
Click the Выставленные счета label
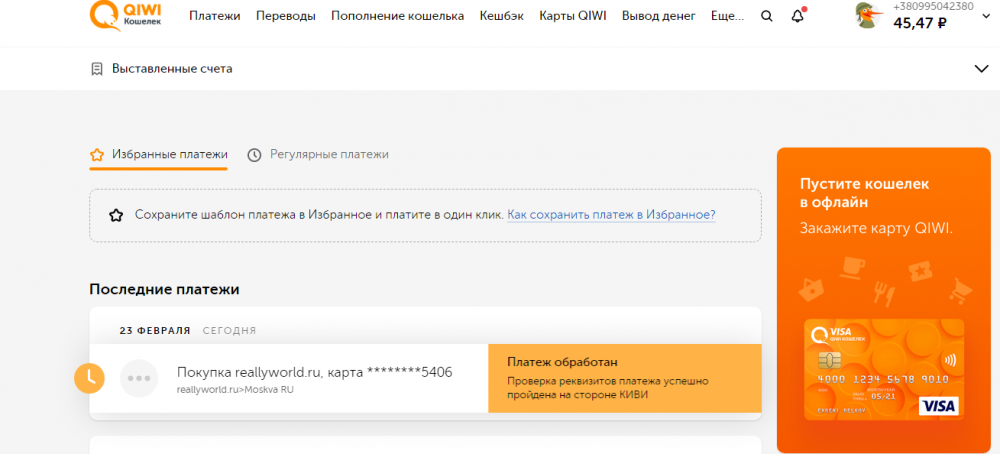[x=172, y=69]
